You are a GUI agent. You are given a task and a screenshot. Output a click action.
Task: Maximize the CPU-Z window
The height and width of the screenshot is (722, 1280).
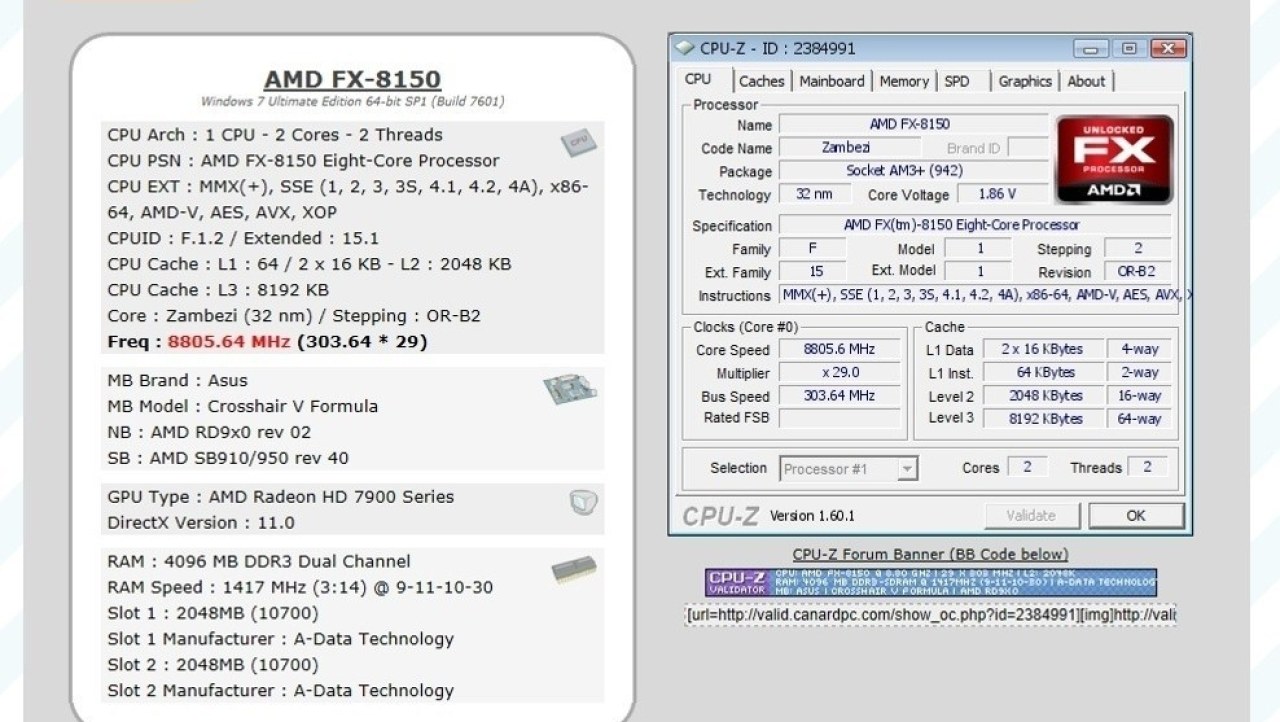(1129, 48)
